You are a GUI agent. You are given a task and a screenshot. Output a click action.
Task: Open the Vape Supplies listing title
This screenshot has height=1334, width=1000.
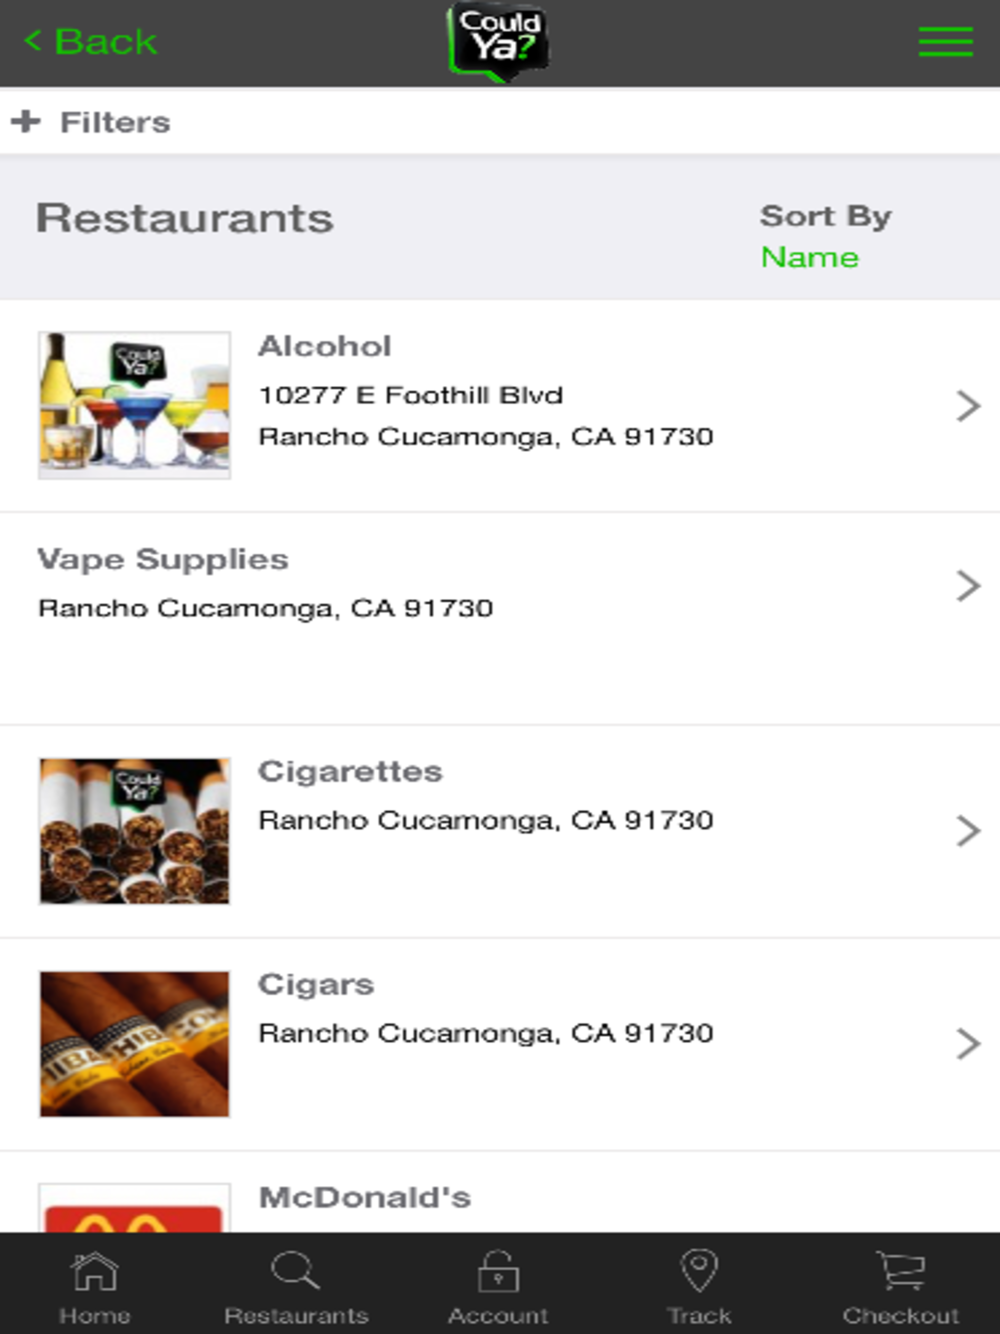point(163,560)
